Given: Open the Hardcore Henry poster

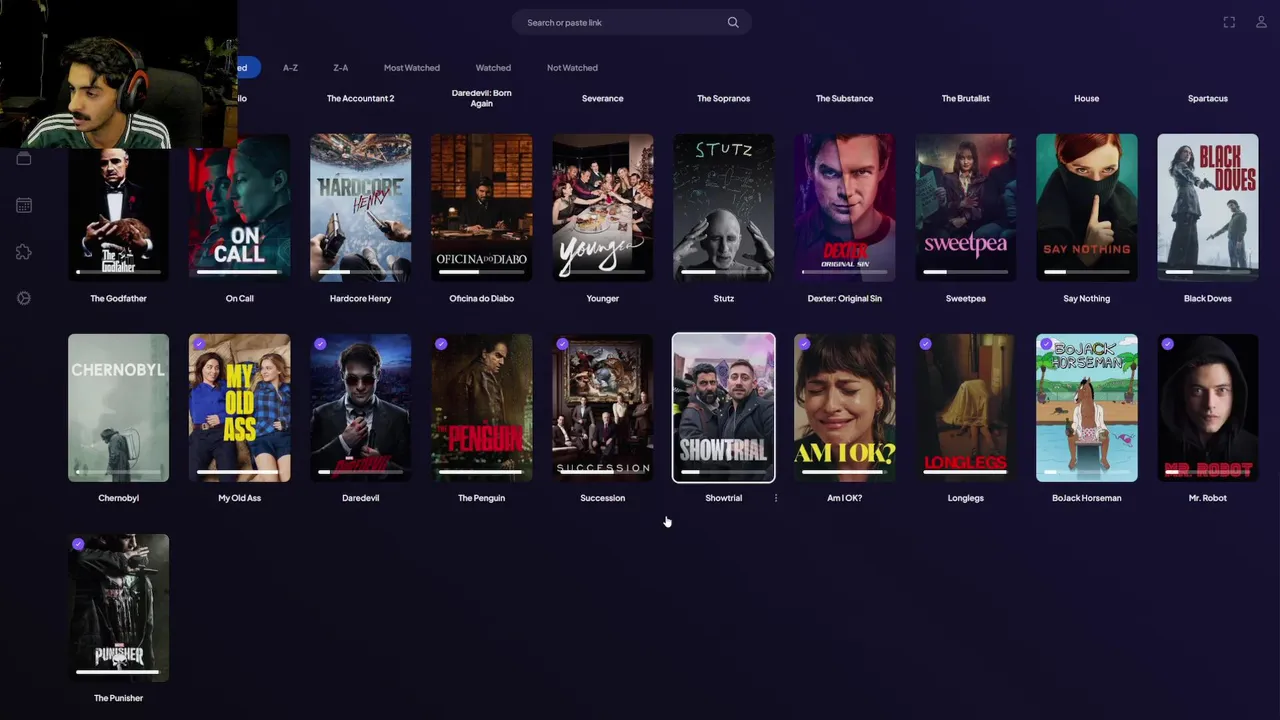Looking at the screenshot, I should [360, 208].
